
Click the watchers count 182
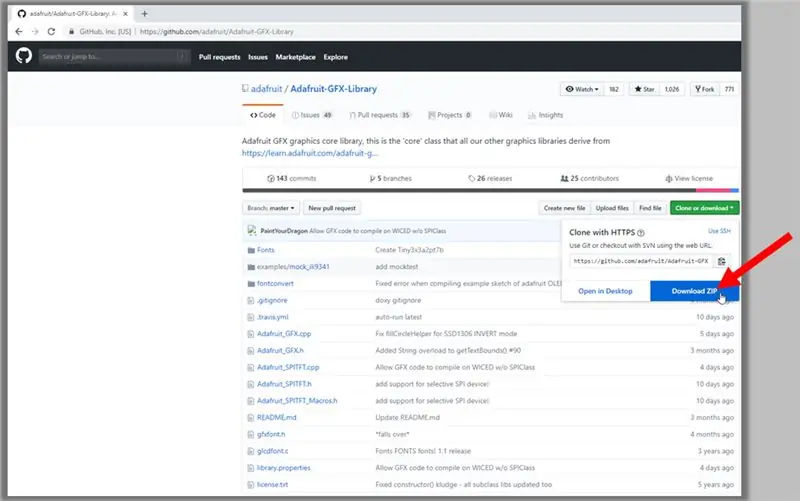point(614,89)
